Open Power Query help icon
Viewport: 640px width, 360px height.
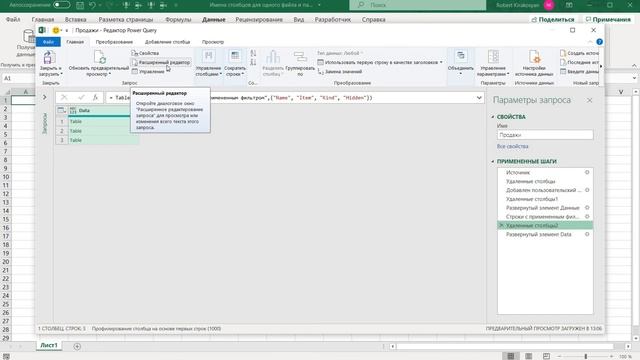pyautogui.click(x=599, y=42)
